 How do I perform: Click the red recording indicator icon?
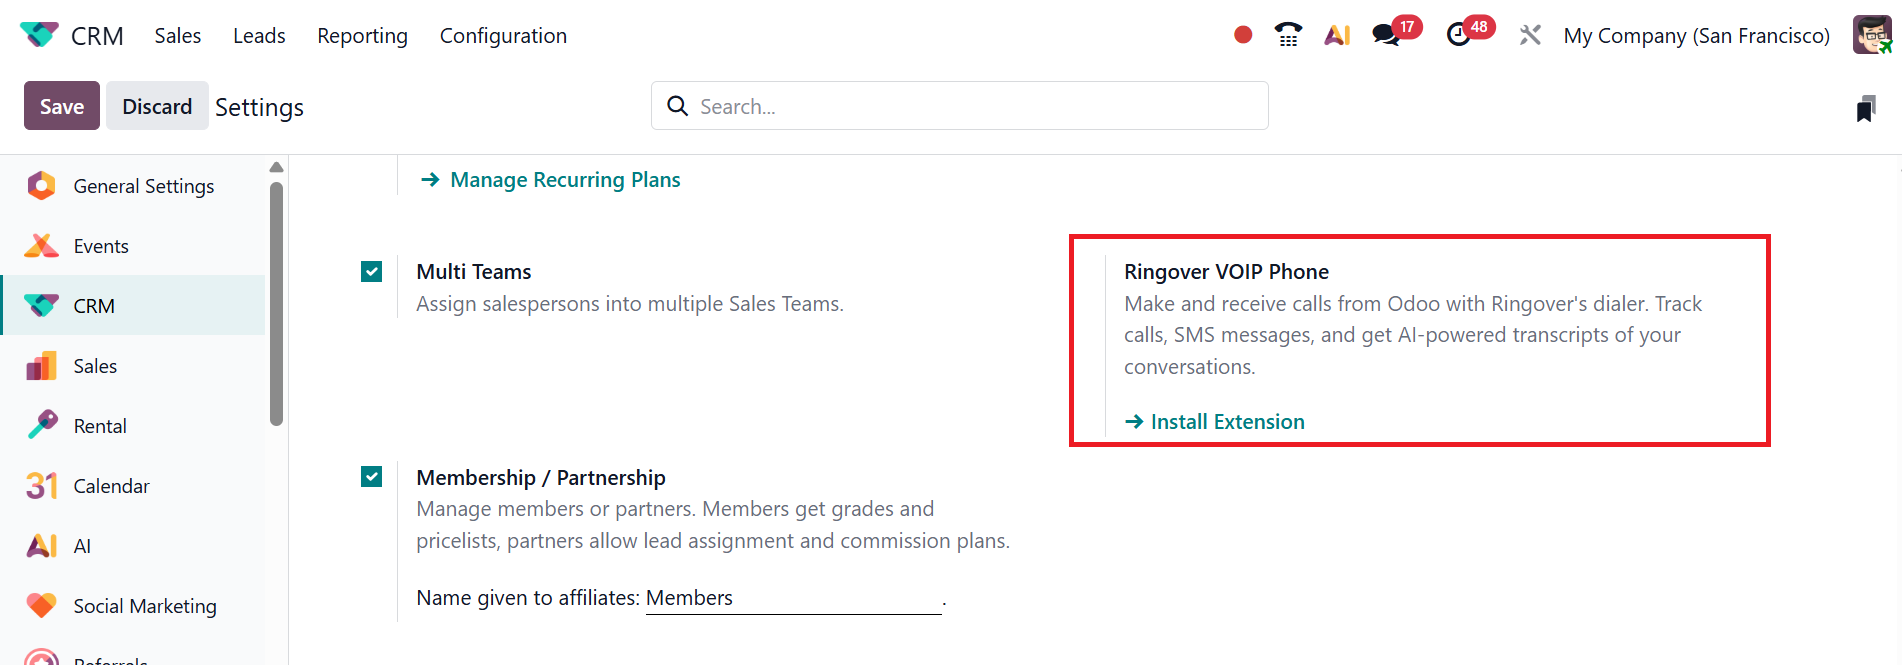(x=1243, y=35)
